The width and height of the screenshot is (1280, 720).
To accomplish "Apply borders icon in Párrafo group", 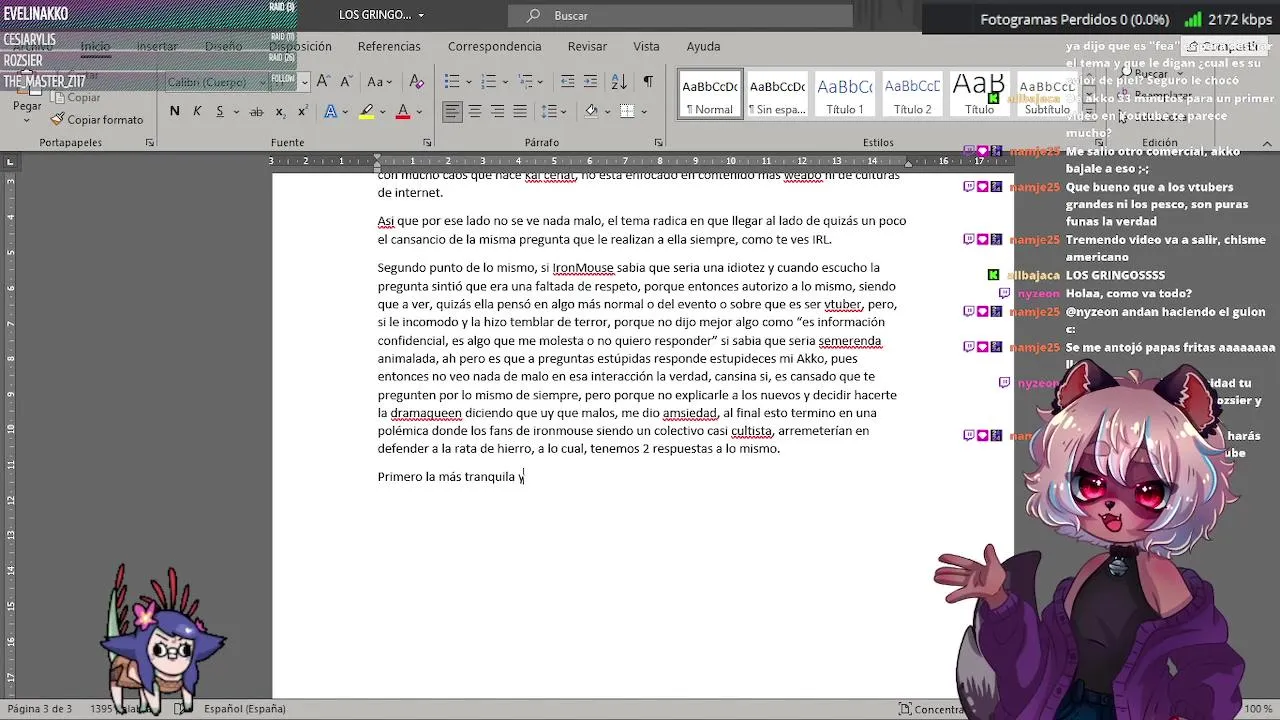I will pos(627,111).
